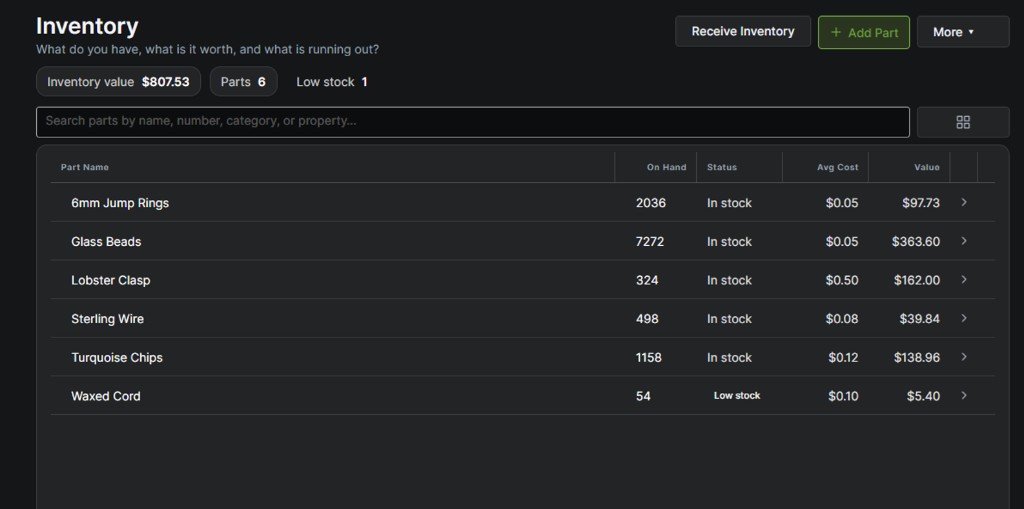Select the Turquoise Chips part name
Screen dimensions: 1024x509
pos(117,357)
